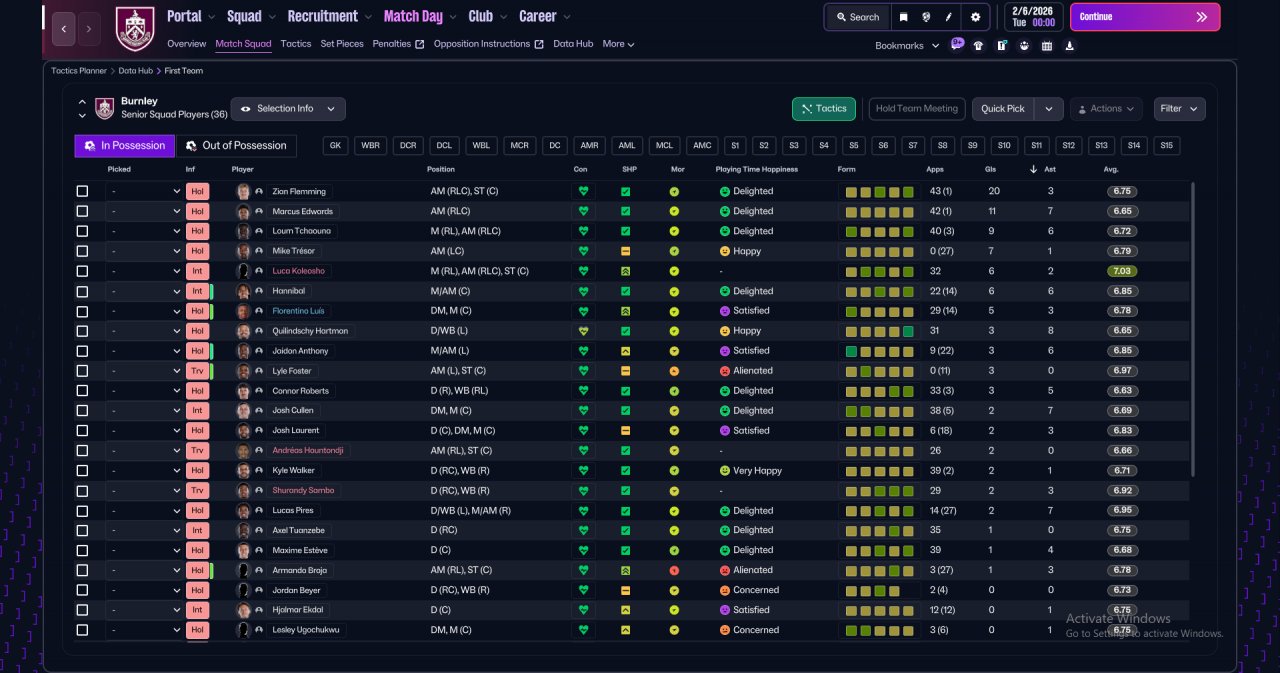Viewport: 1280px width, 673px height.
Task: Click the globe icon beside the bookmark
Action: [926, 17]
